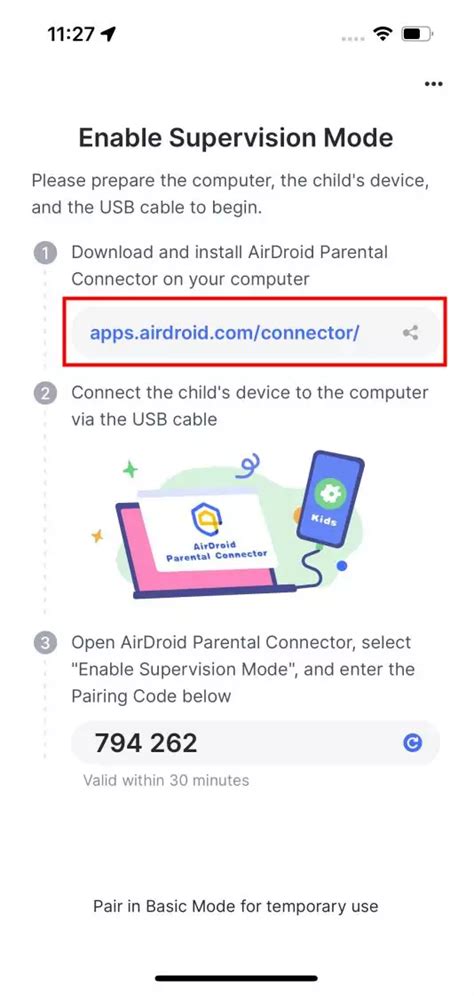
Task: Select Pair in Basic Mode for temporary use
Action: 236,906
